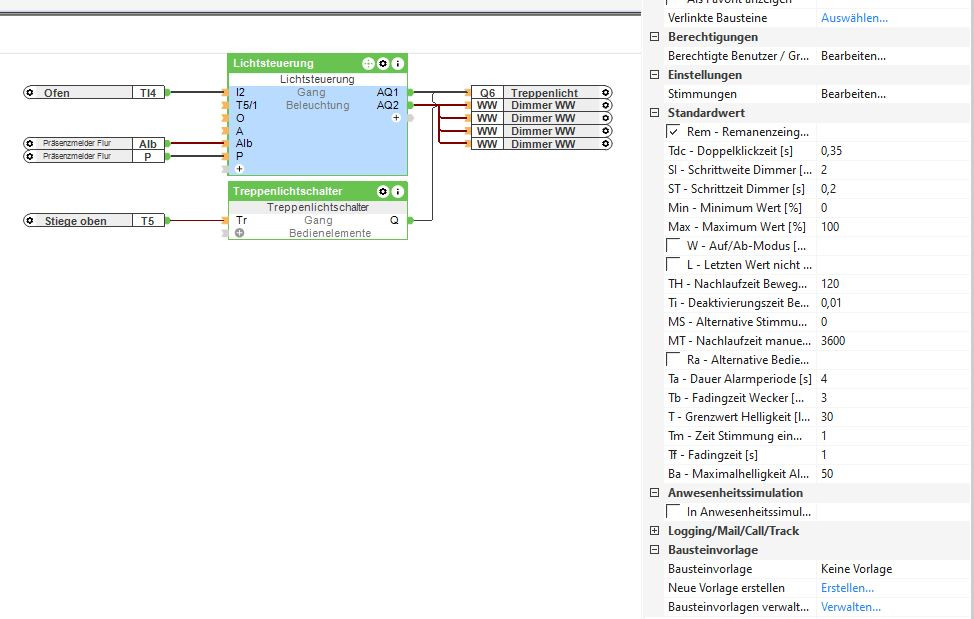Edit T Grenzwert Helligkeit value 30

[x=892, y=417]
